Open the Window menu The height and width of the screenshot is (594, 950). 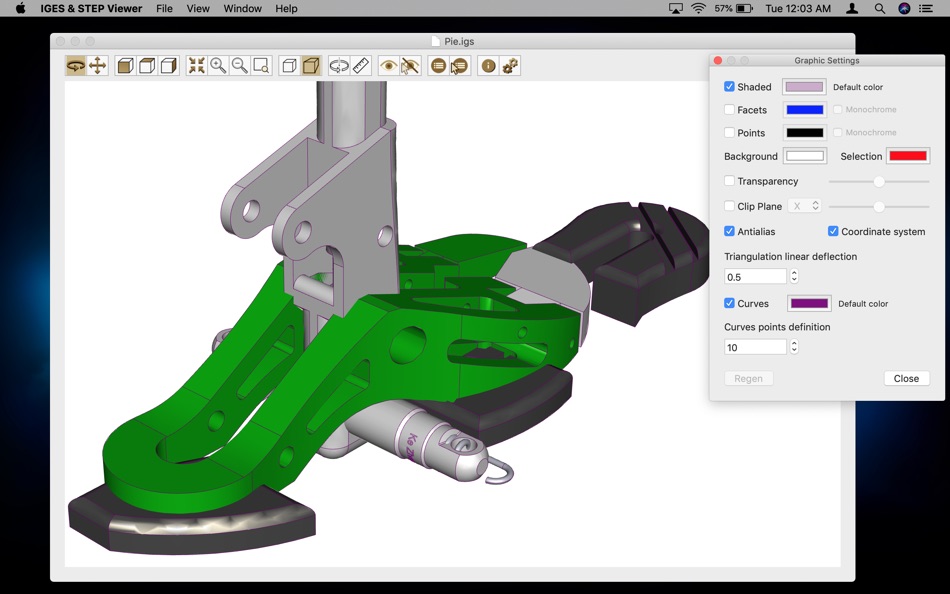pyautogui.click(x=242, y=8)
